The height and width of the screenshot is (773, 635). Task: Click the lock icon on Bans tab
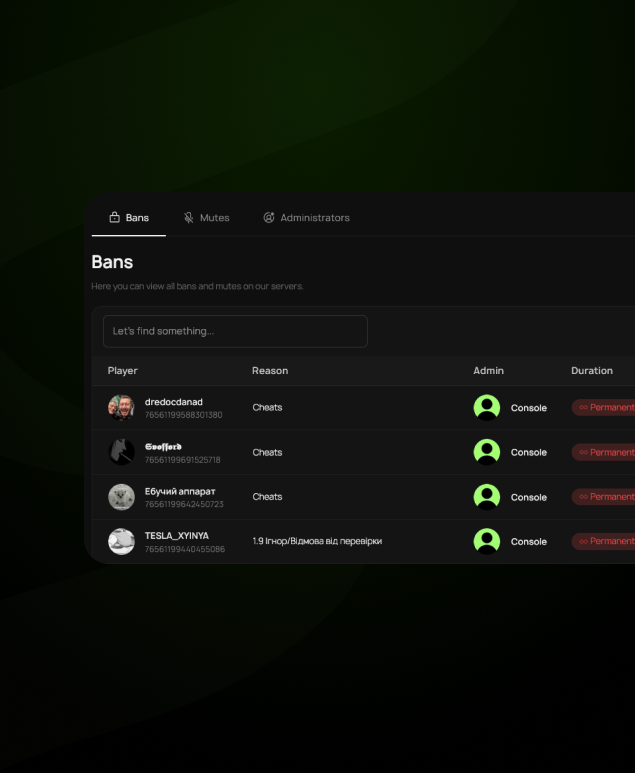[114, 218]
